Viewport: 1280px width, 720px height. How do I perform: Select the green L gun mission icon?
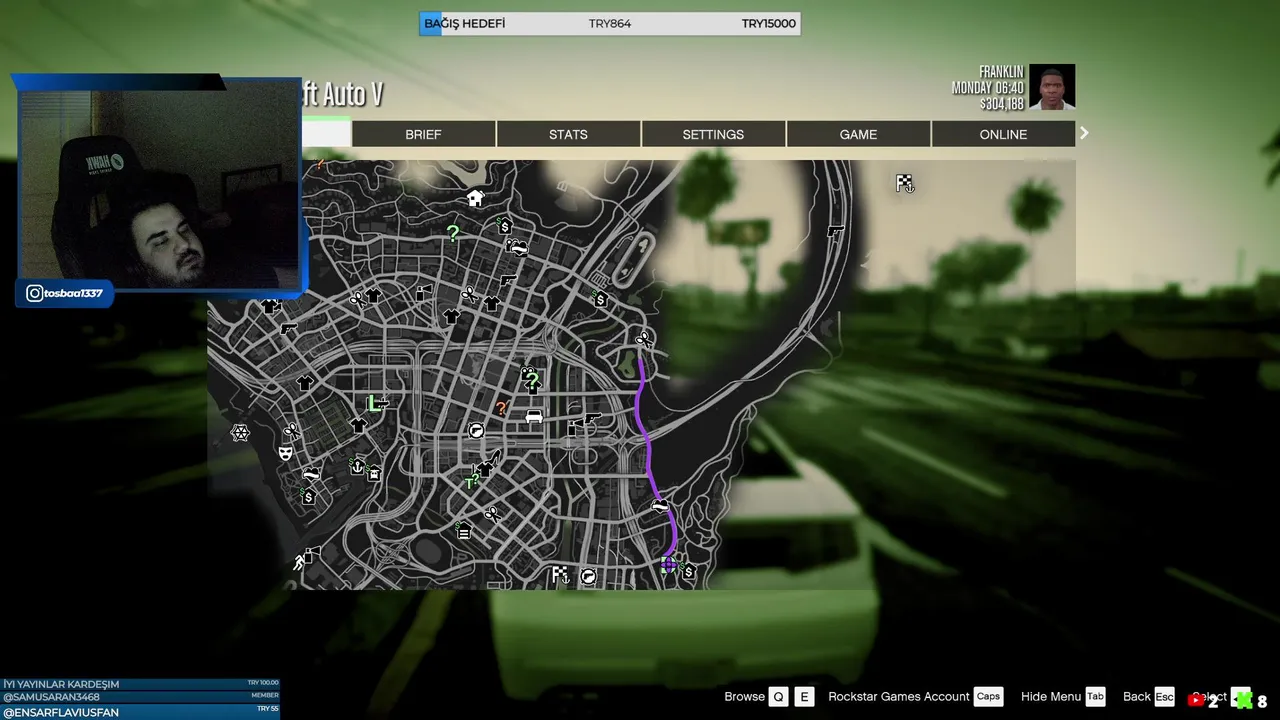tap(376, 403)
